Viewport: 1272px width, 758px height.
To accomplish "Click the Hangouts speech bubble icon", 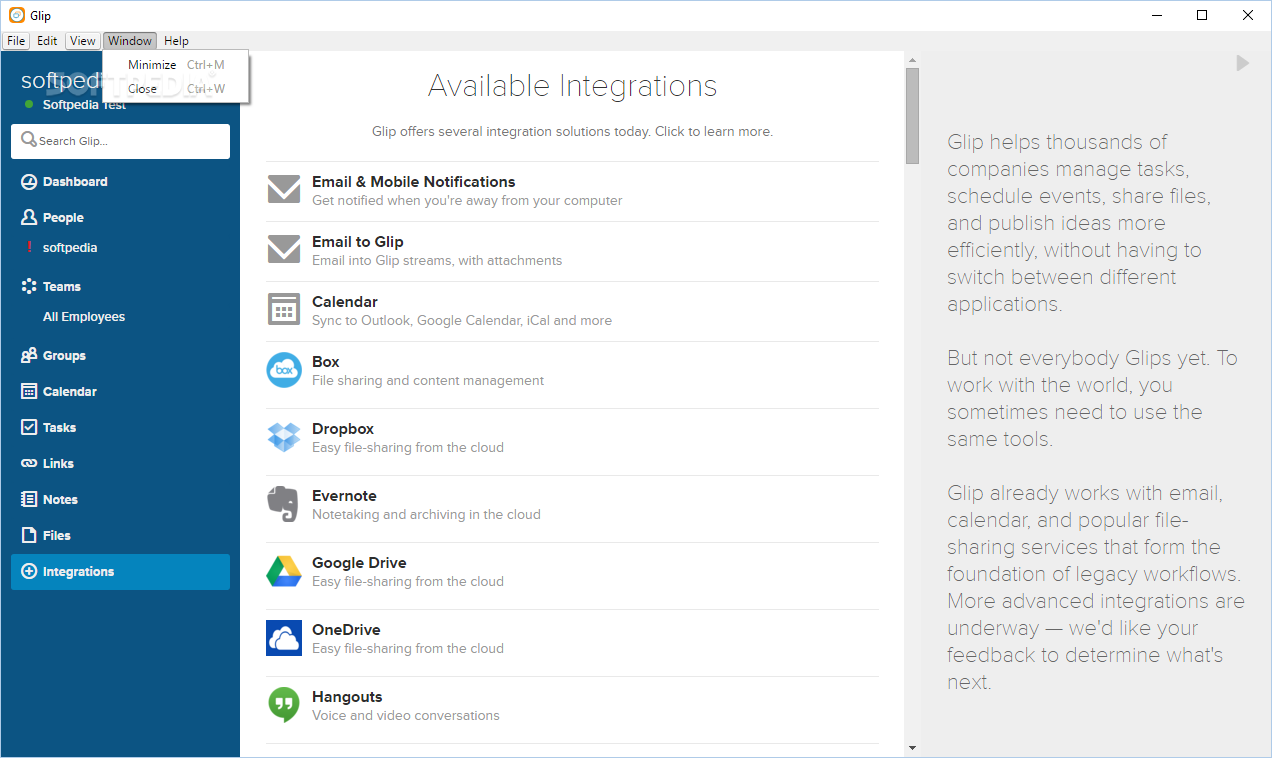I will 284,705.
